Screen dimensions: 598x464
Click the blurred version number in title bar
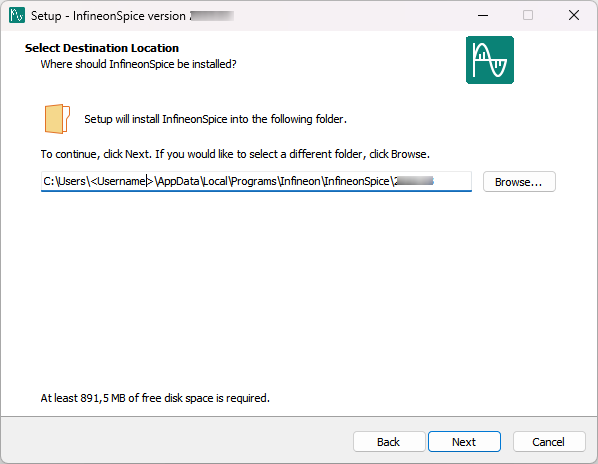212,16
